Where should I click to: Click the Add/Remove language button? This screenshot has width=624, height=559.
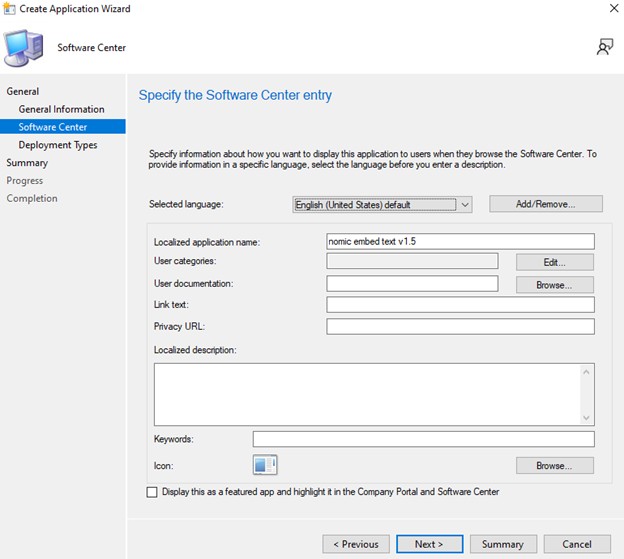point(545,204)
